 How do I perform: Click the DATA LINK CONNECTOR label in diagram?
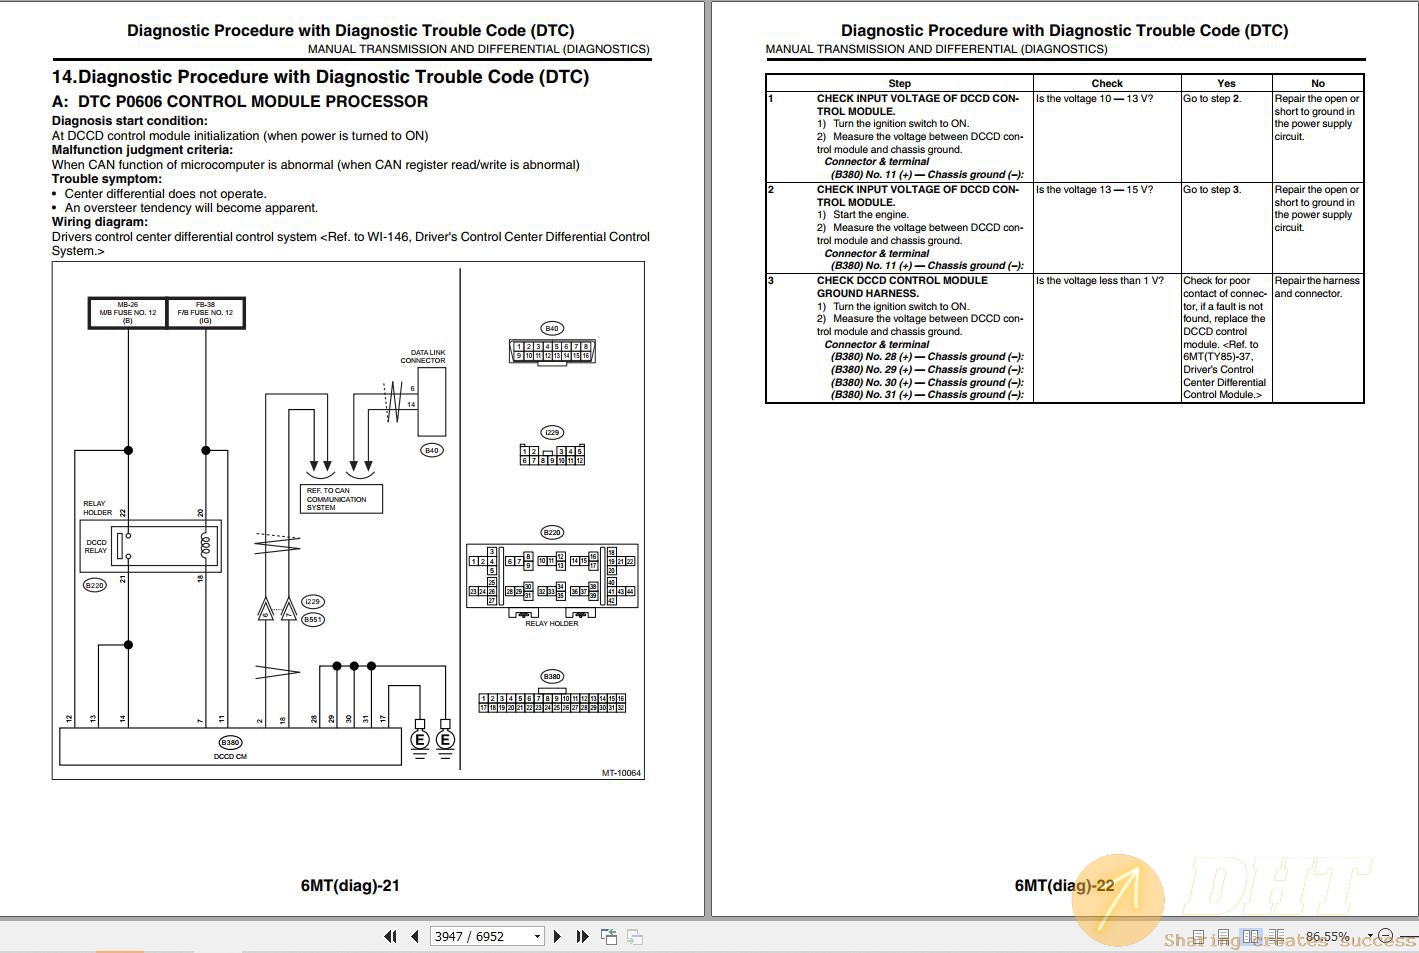(x=424, y=357)
